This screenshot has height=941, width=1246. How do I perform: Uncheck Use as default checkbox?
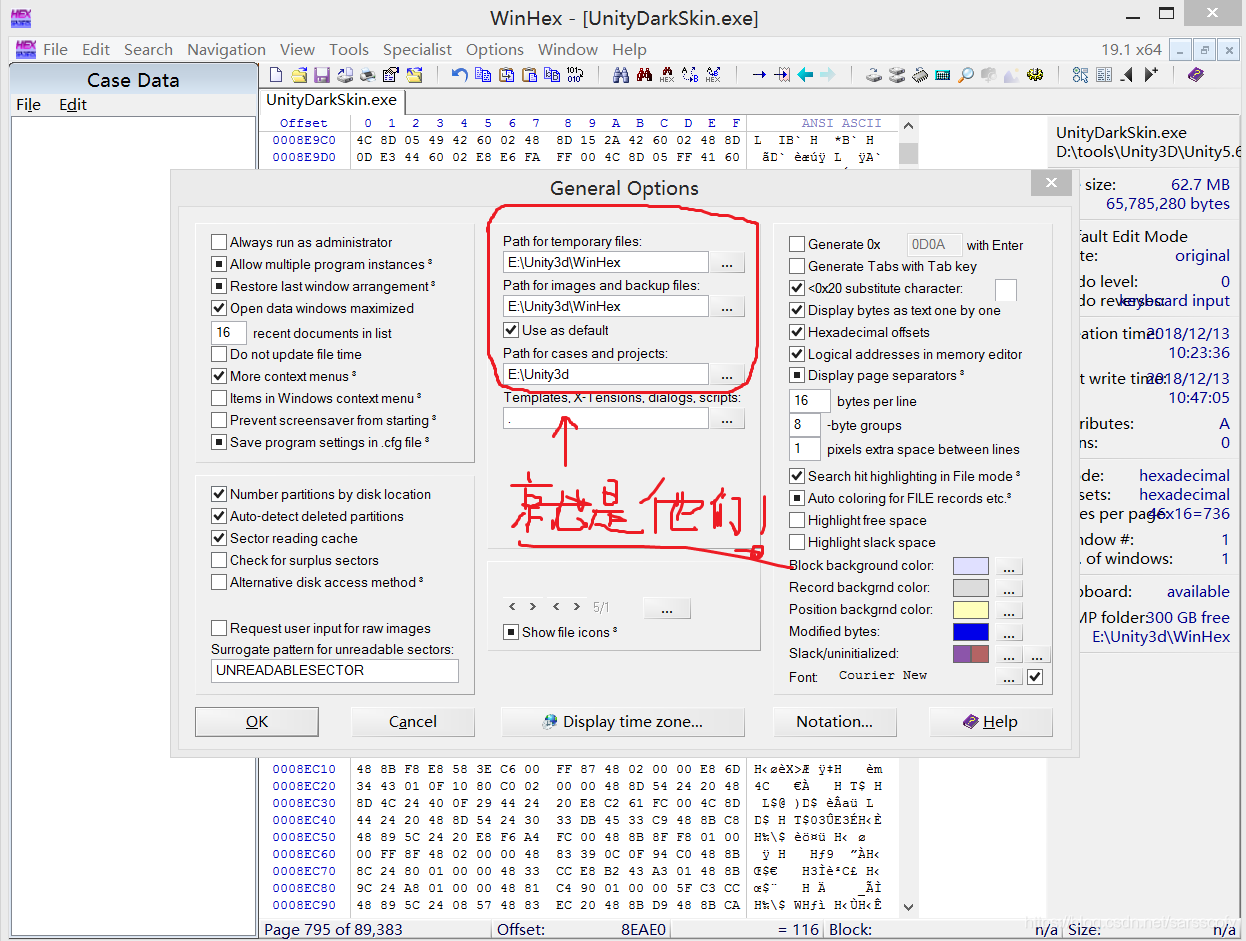[511, 330]
